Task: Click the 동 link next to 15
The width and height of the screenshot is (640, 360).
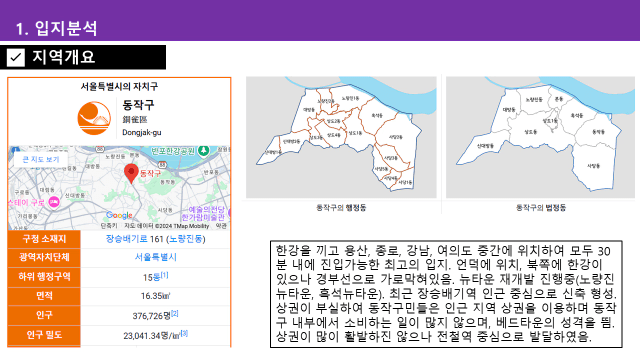Action: (156, 277)
